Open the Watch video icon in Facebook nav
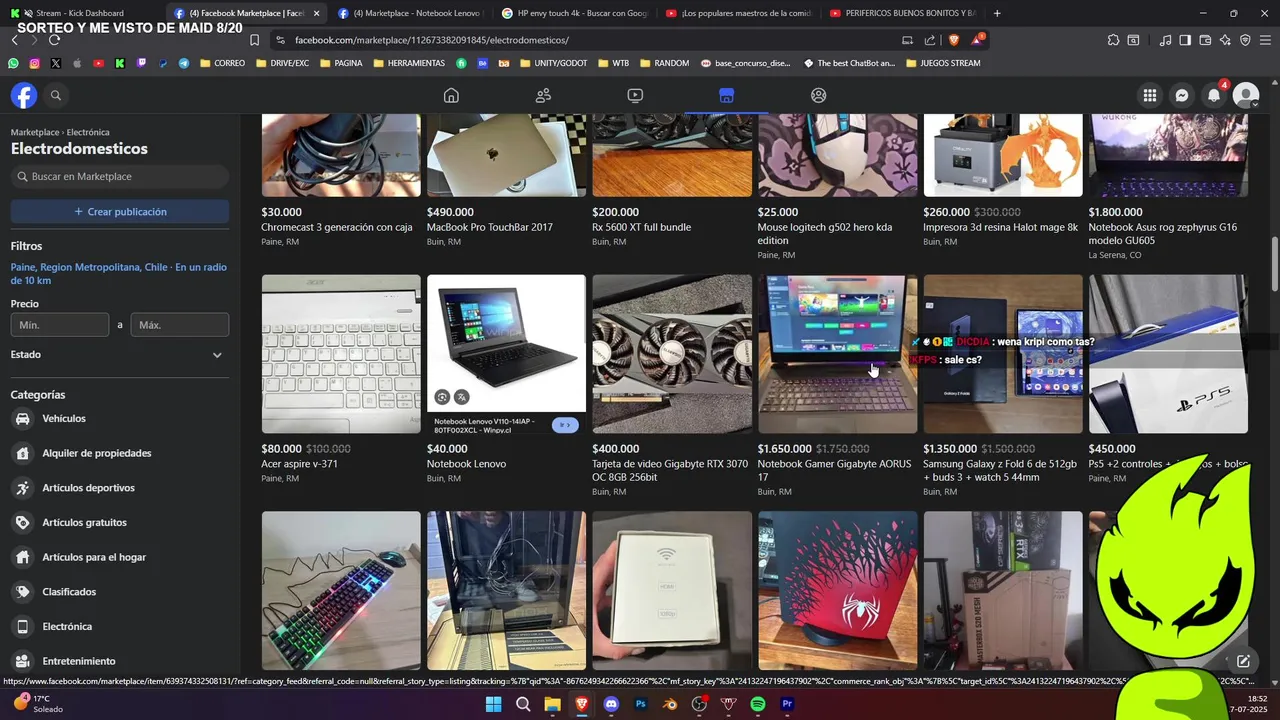The width and height of the screenshot is (1280, 720). (x=635, y=95)
